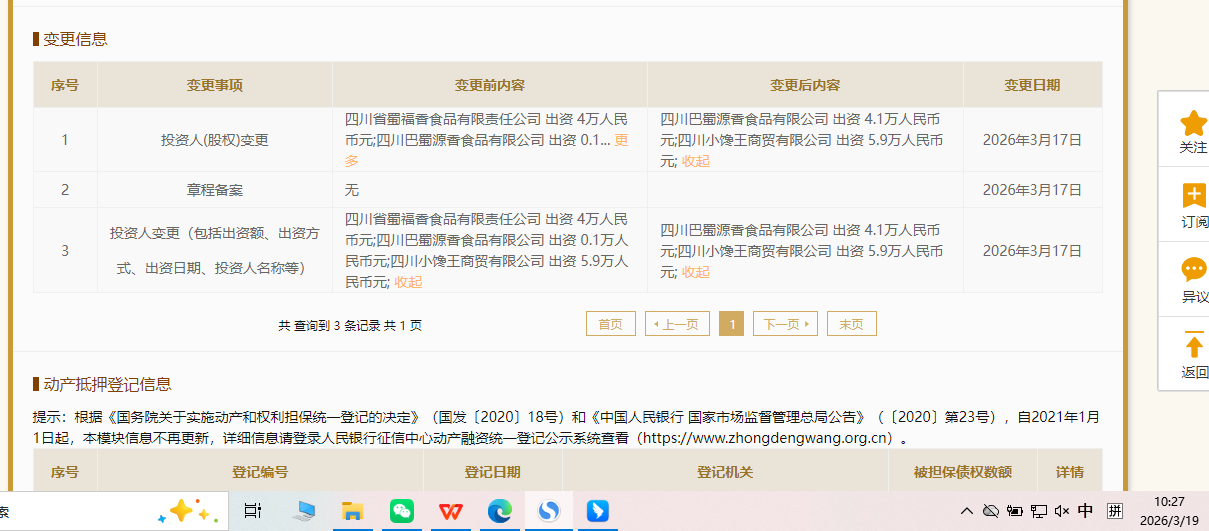Open WPS Office from the taskbar
Screen dimensions: 1209x531
pos(451,511)
